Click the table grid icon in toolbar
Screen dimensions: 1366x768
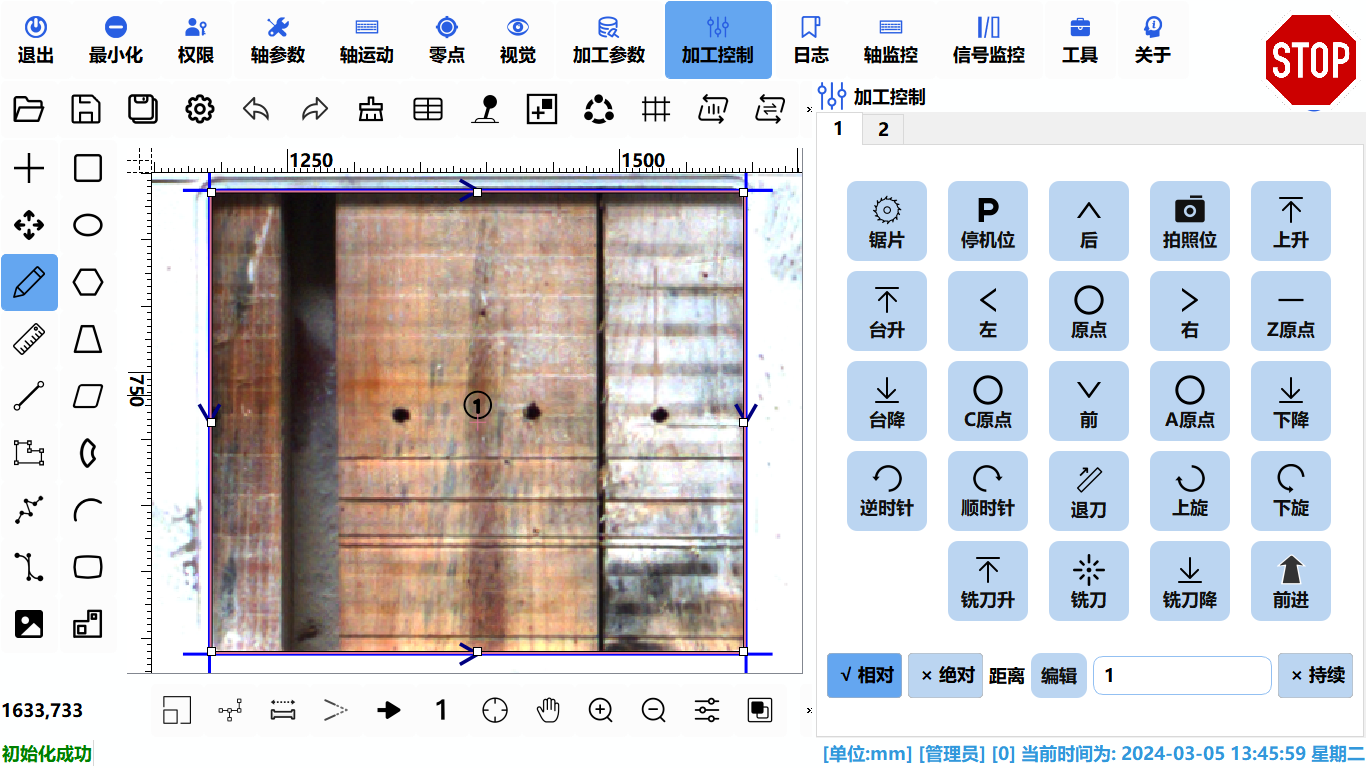(428, 109)
